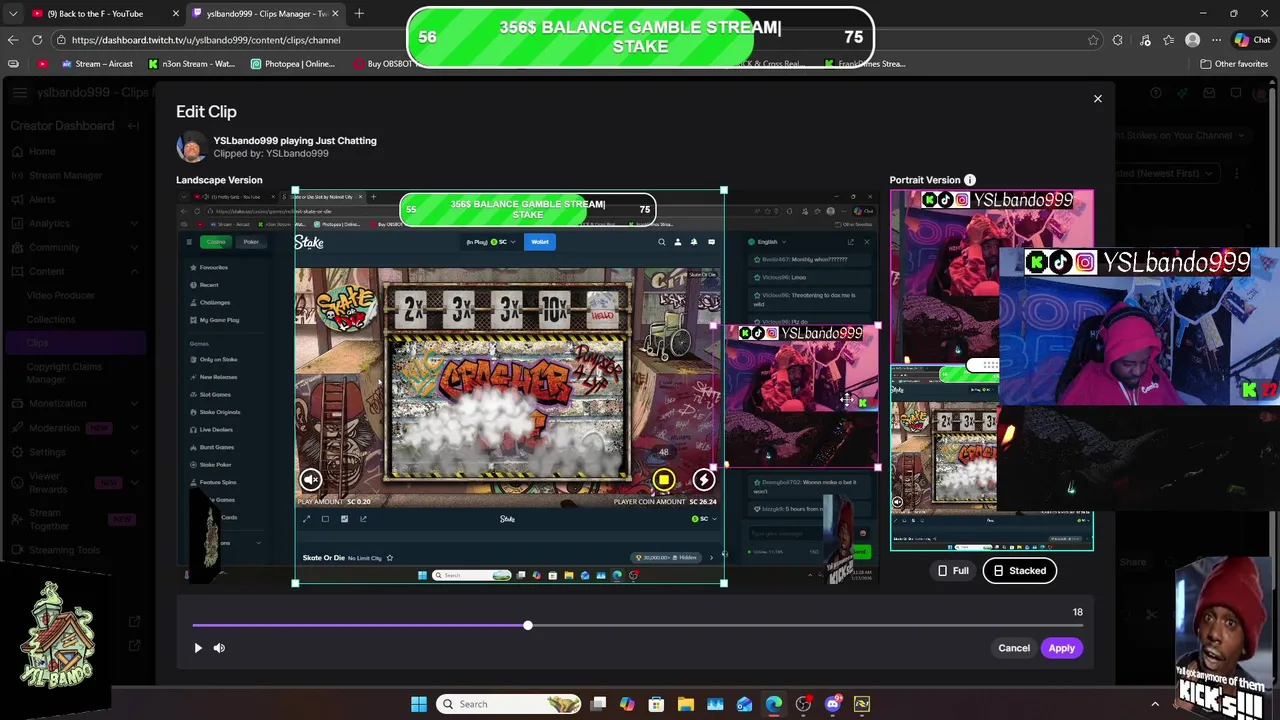Open Discord from the taskbar
The width and height of the screenshot is (1280, 720).
pyautogui.click(x=833, y=704)
